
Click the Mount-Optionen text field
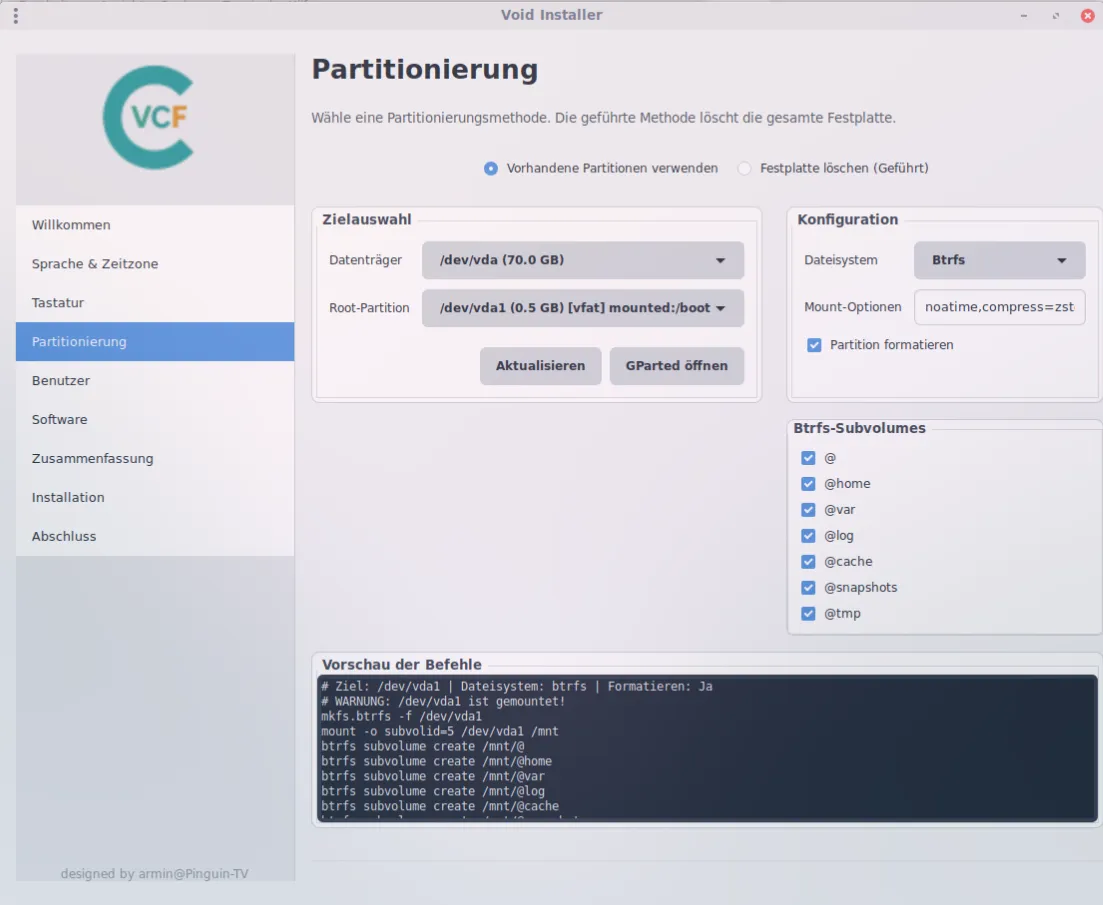point(999,308)
